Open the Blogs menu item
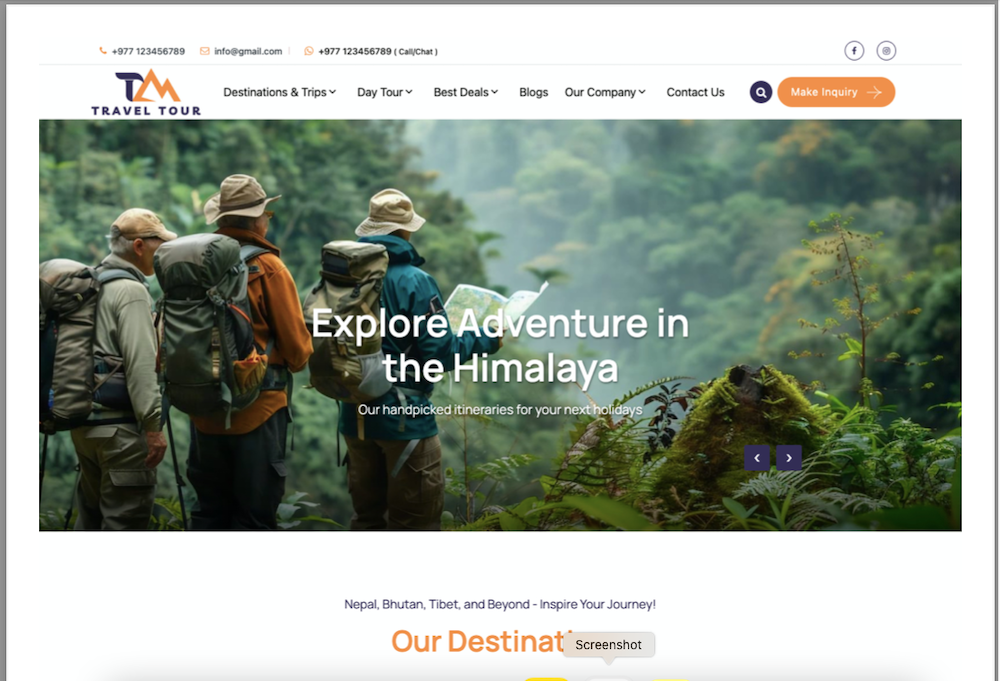 coord(534,92)
